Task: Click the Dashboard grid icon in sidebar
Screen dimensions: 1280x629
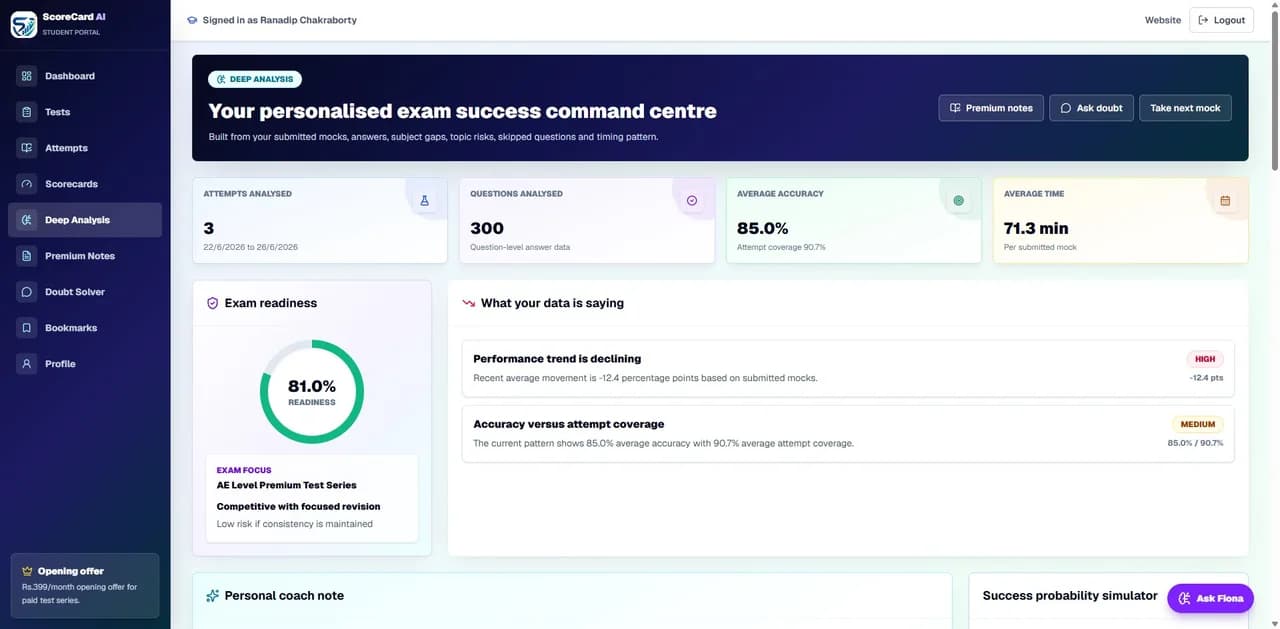Action: coord(27,76)
